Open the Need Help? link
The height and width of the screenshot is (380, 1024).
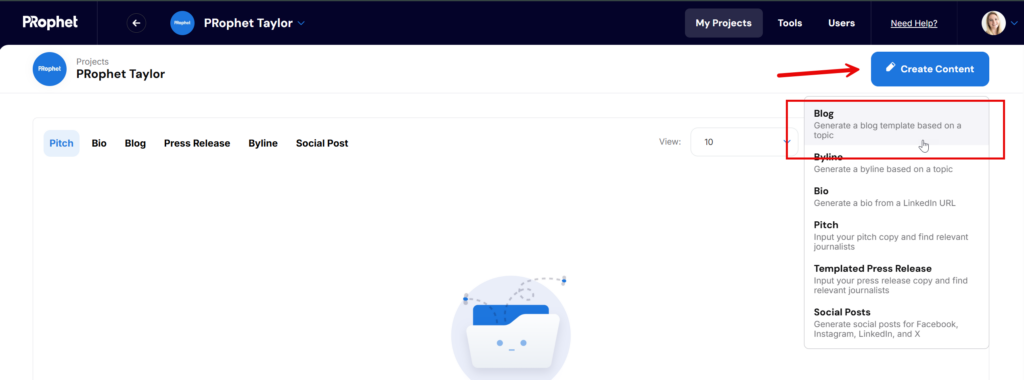pos(914,24)
